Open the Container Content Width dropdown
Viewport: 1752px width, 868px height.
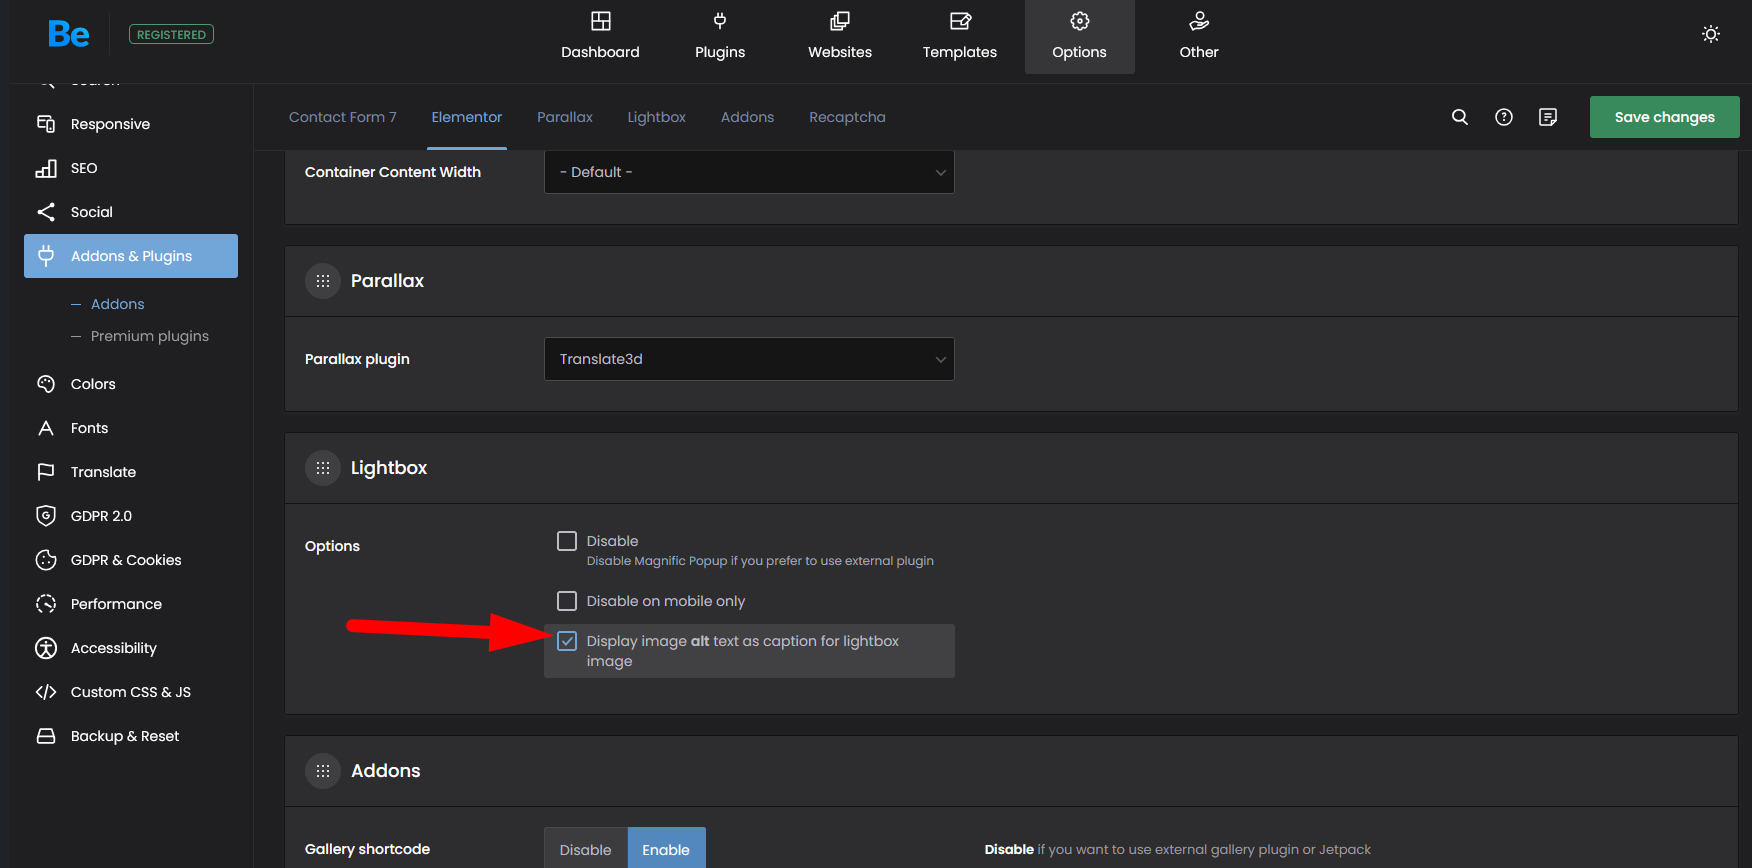(x=749, y=172)
